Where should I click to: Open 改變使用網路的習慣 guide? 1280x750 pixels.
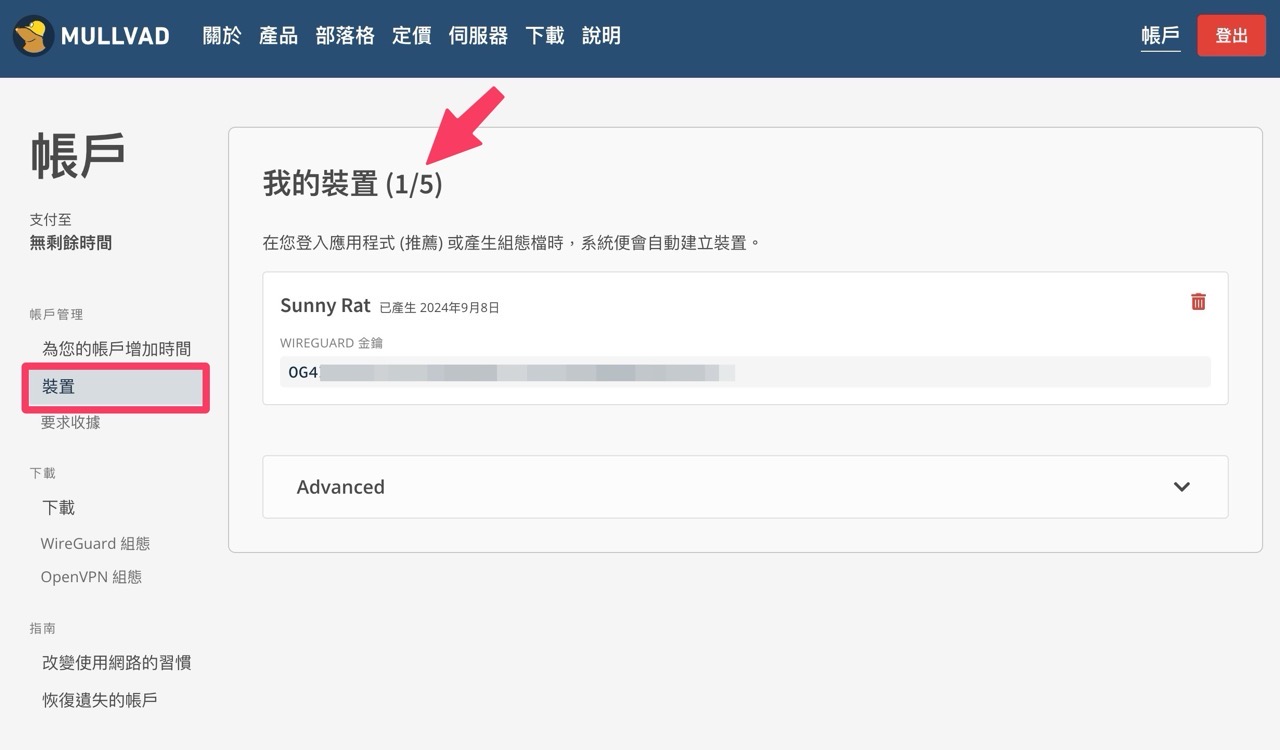pyautogui.click(x=116, y=663)
